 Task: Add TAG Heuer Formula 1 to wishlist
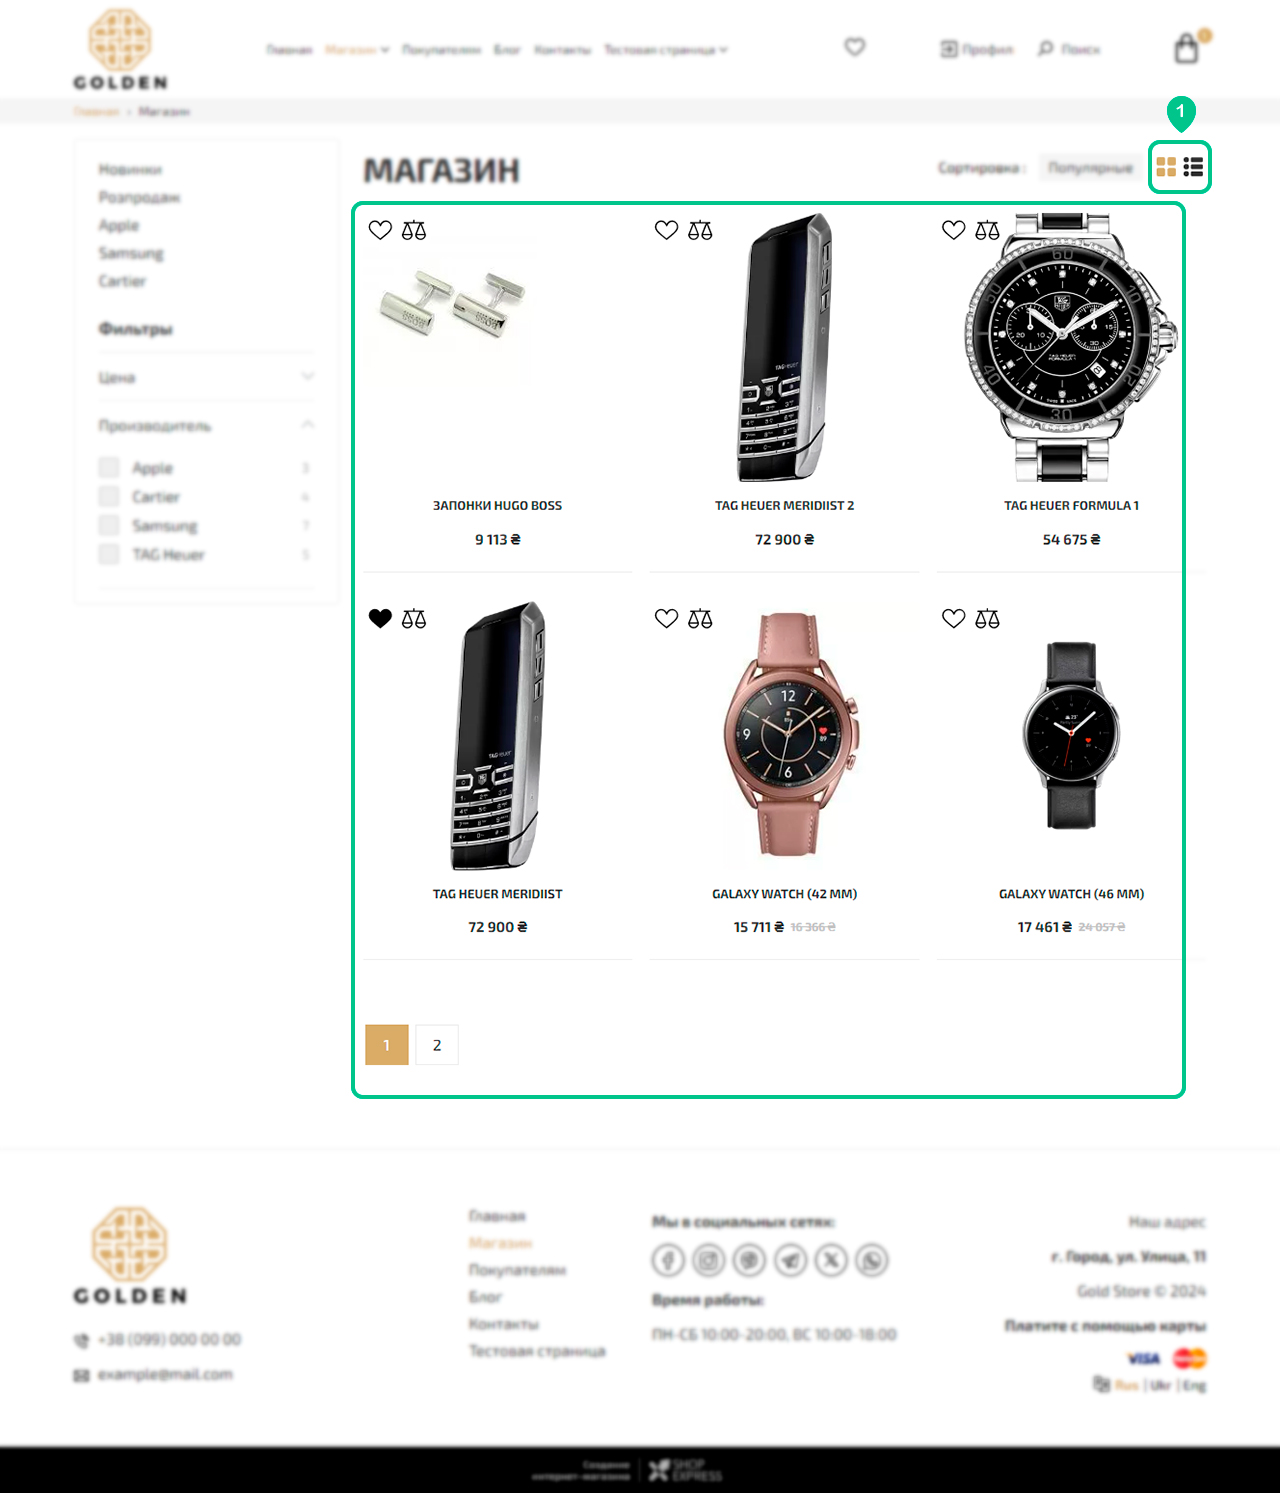(954, 230)
